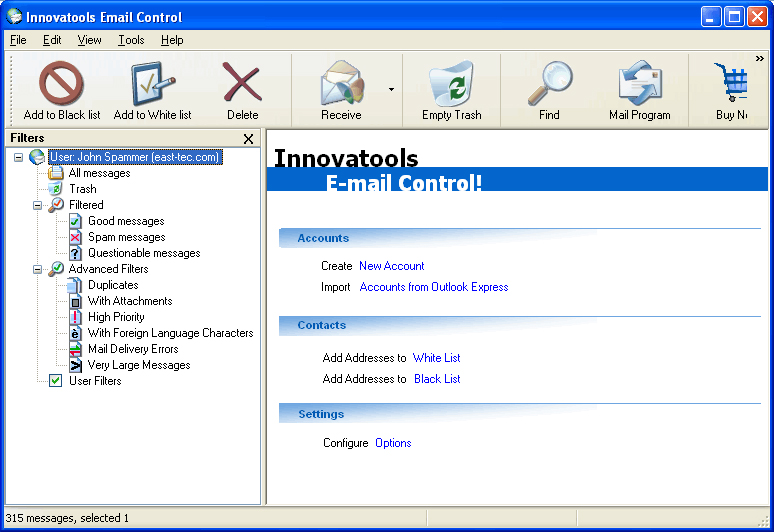Select With Foreign Language Characters filter
774x532 pixels.
click(x=170, y=333)
